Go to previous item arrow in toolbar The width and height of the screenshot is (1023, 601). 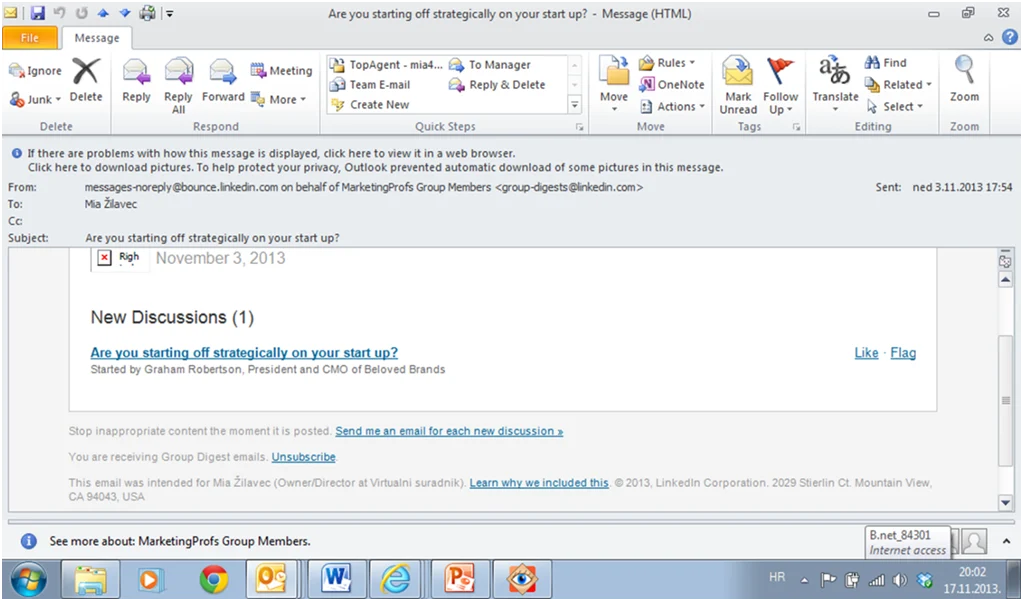pyautogui.click(x=102, y=12)
